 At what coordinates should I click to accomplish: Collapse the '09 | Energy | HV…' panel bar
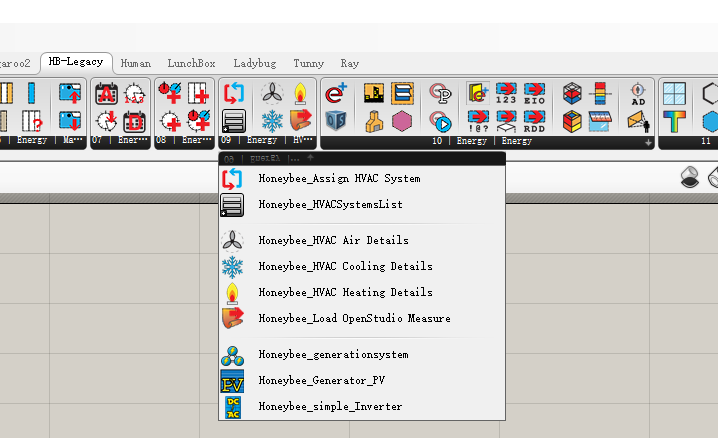[267, 140]
